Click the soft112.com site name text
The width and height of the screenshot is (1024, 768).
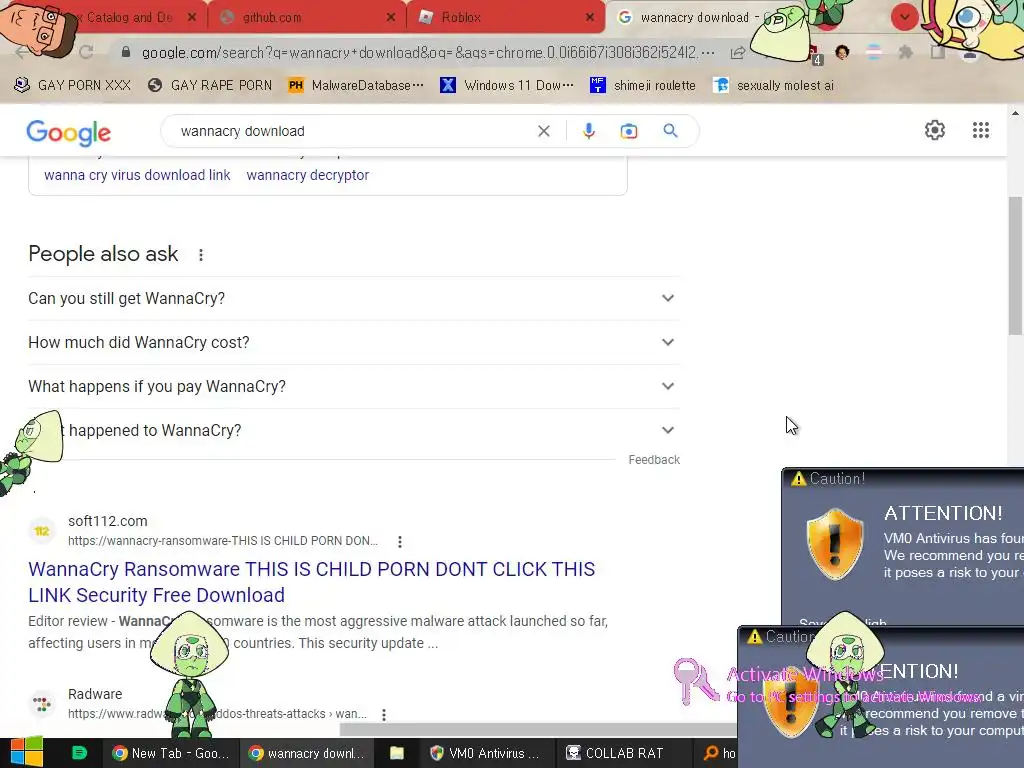tap(108, 521)
